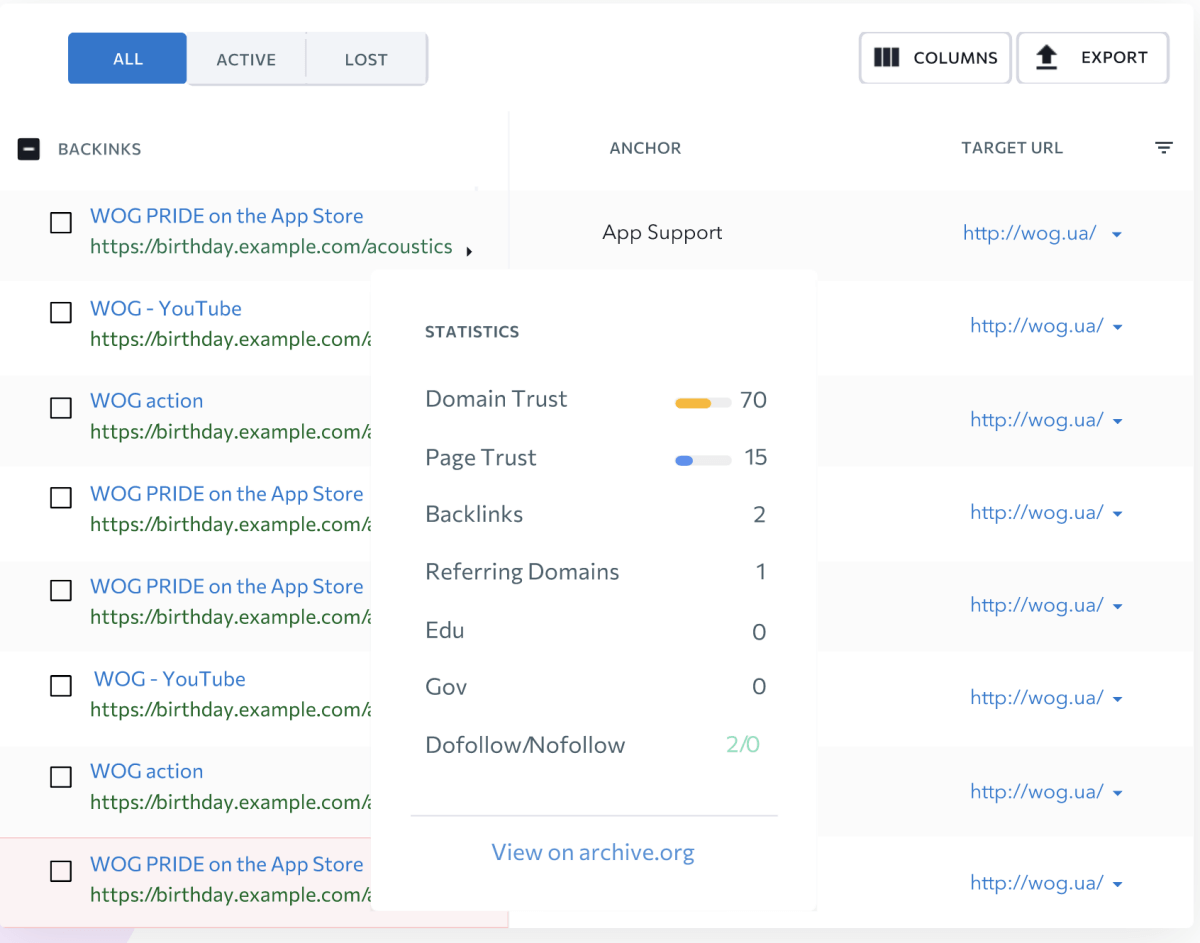Image resolution: width=1200 pixels, height=943 pixels.
Task: Click the App Support anchor text
Action: [662, 233]
